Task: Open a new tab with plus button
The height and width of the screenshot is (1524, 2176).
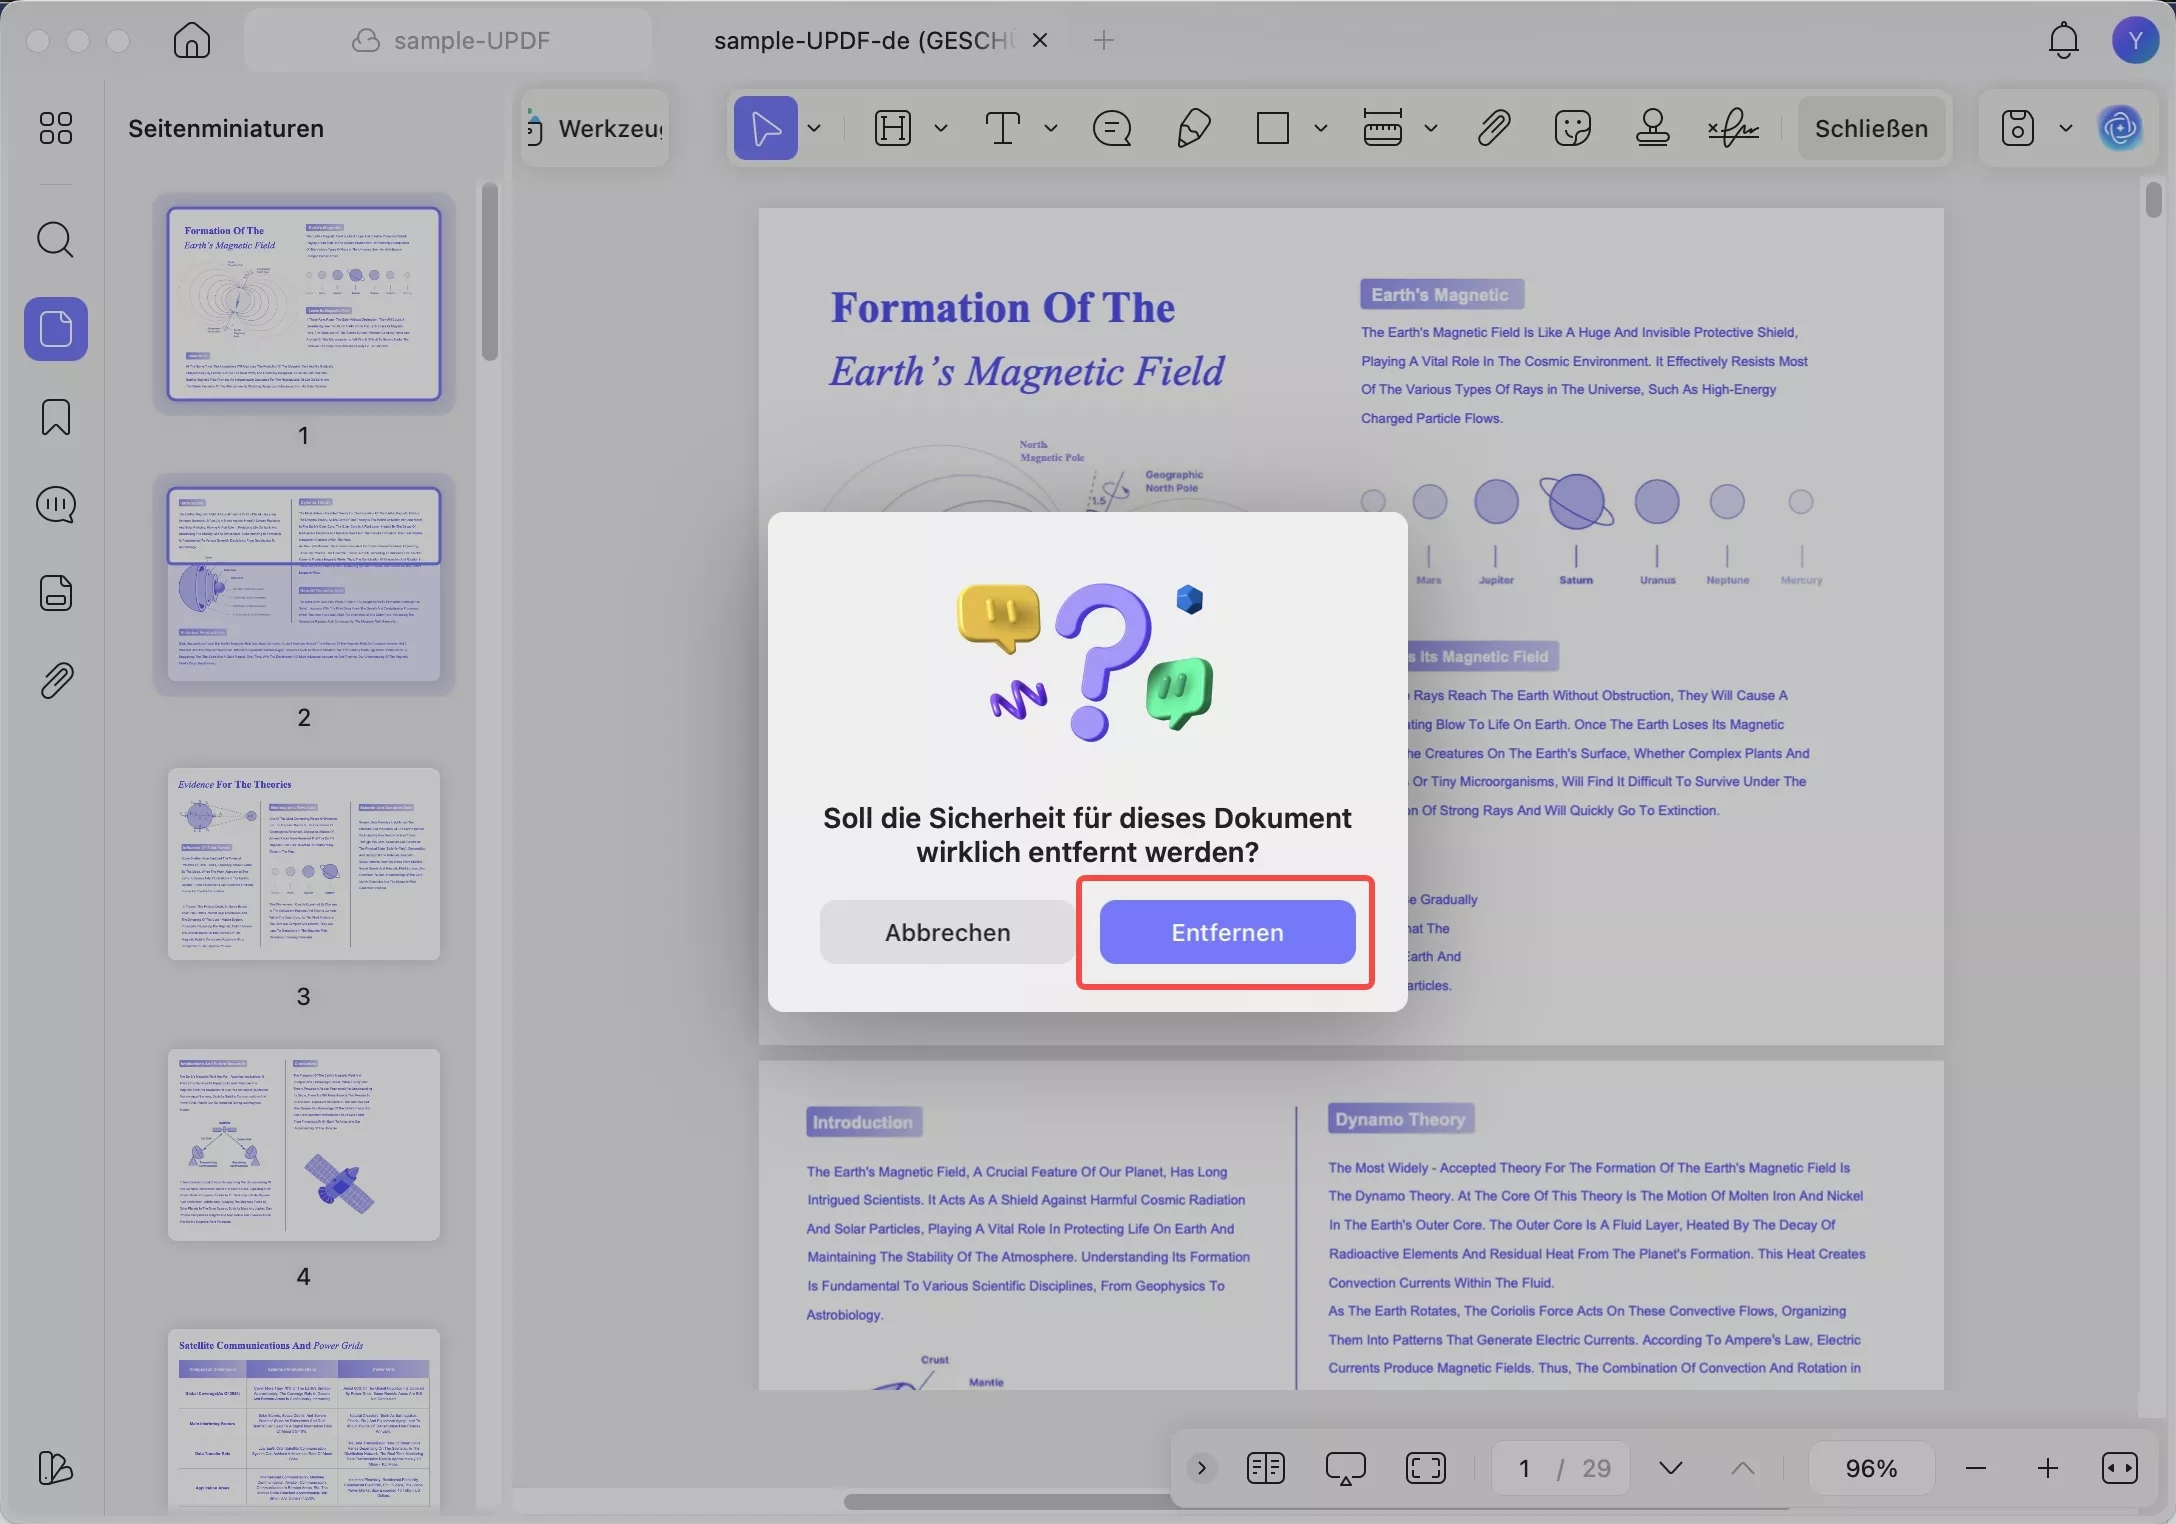Action: (1103, 40)
